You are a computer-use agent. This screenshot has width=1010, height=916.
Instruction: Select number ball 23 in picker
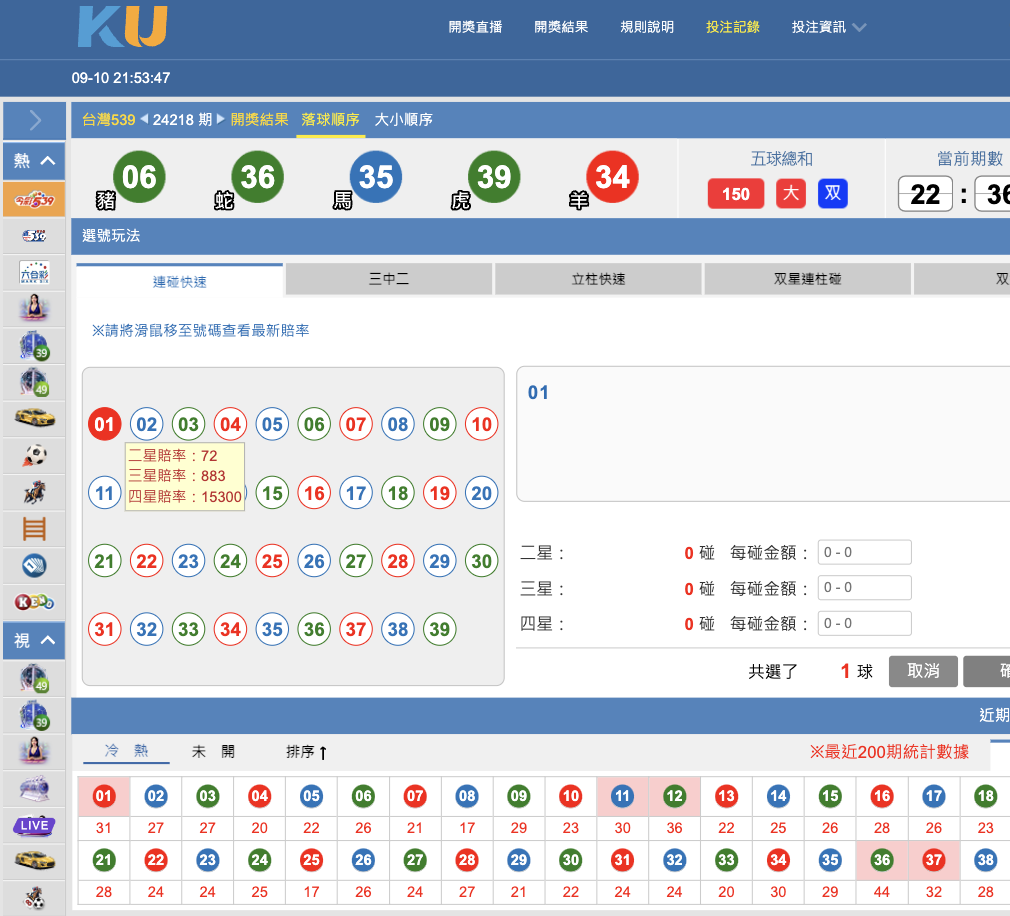pyautogui.click(x=188, y=561)
